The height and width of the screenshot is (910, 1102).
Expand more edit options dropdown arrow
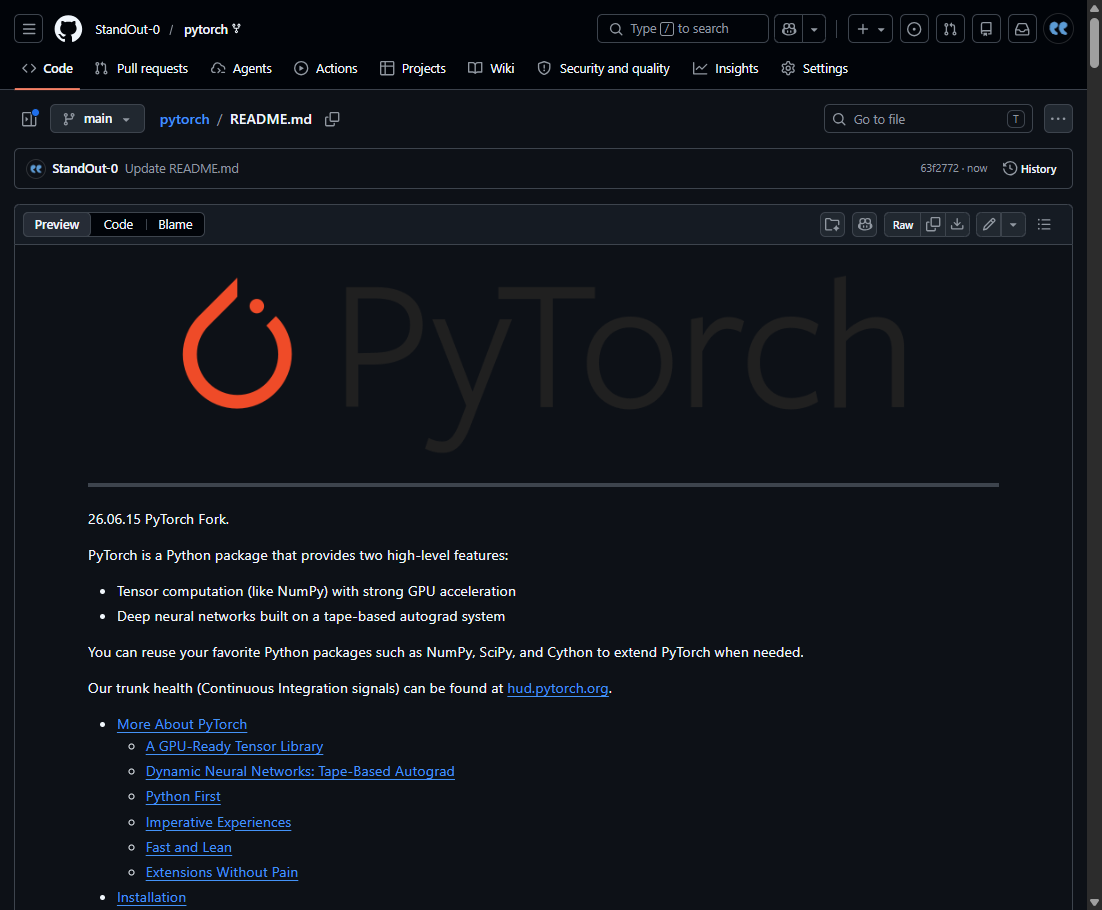(x=1013, y=224)
